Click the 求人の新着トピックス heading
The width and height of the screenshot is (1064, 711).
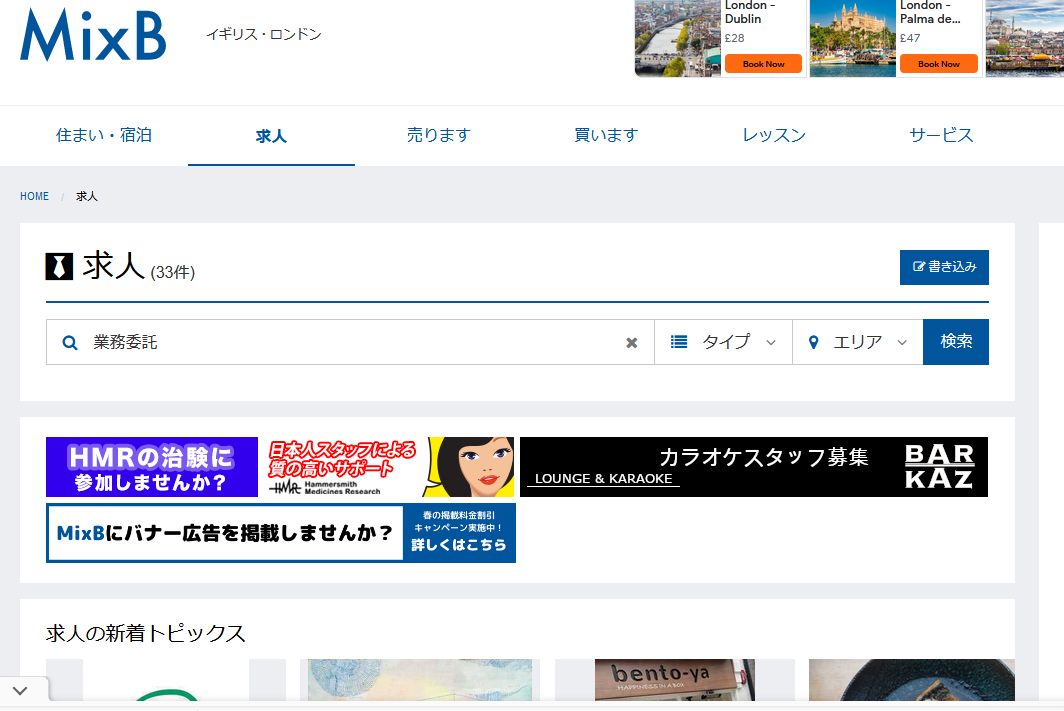tap(145, 633)
